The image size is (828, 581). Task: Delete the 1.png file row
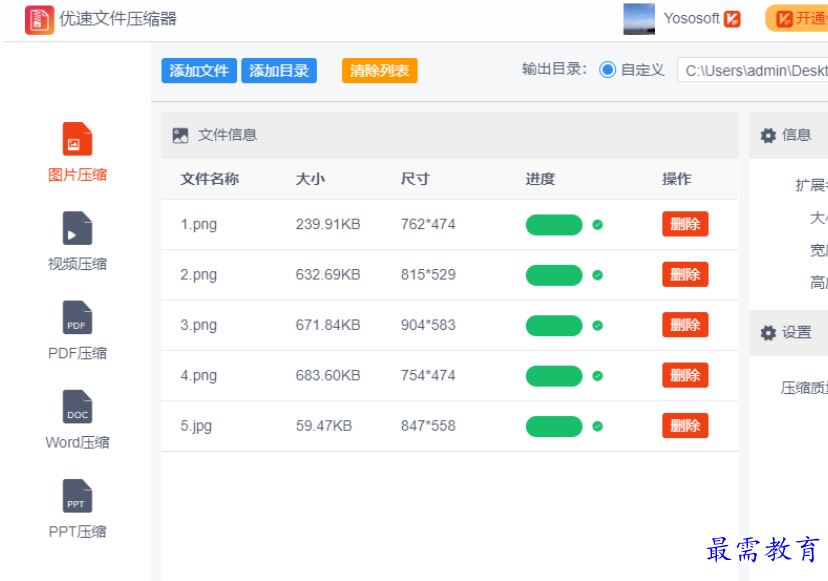[685, 224]
